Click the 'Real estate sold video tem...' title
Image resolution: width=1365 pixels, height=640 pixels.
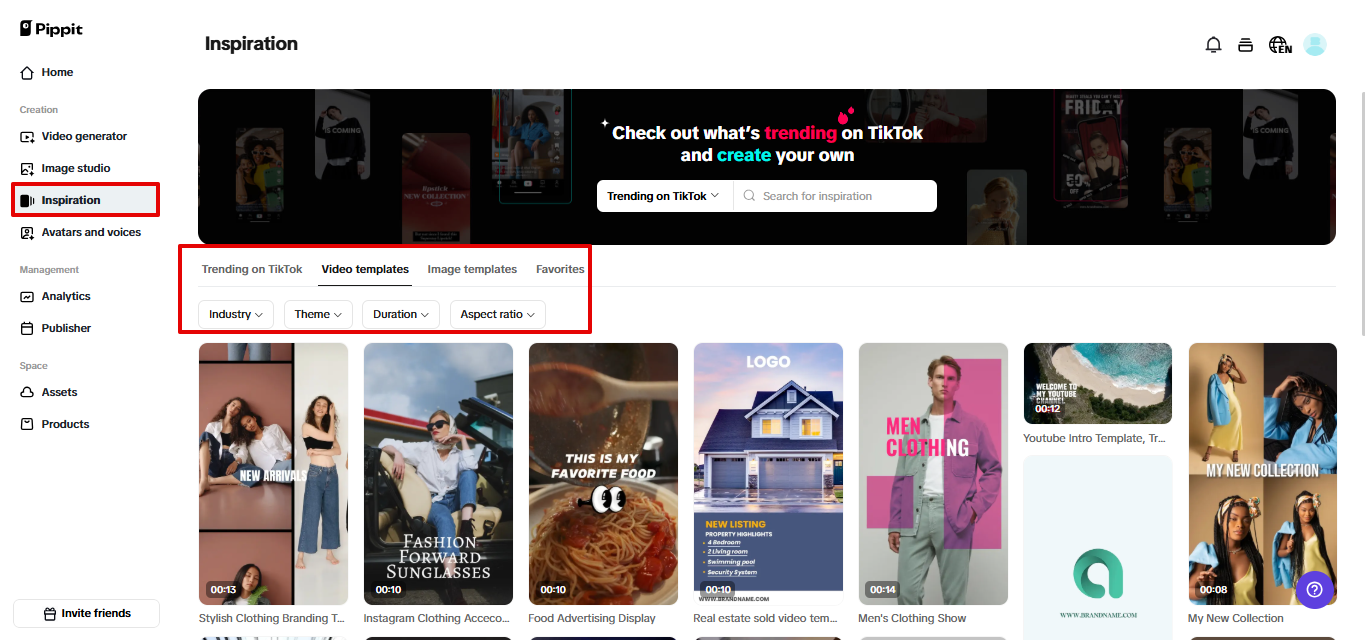[x=766, y=618]
